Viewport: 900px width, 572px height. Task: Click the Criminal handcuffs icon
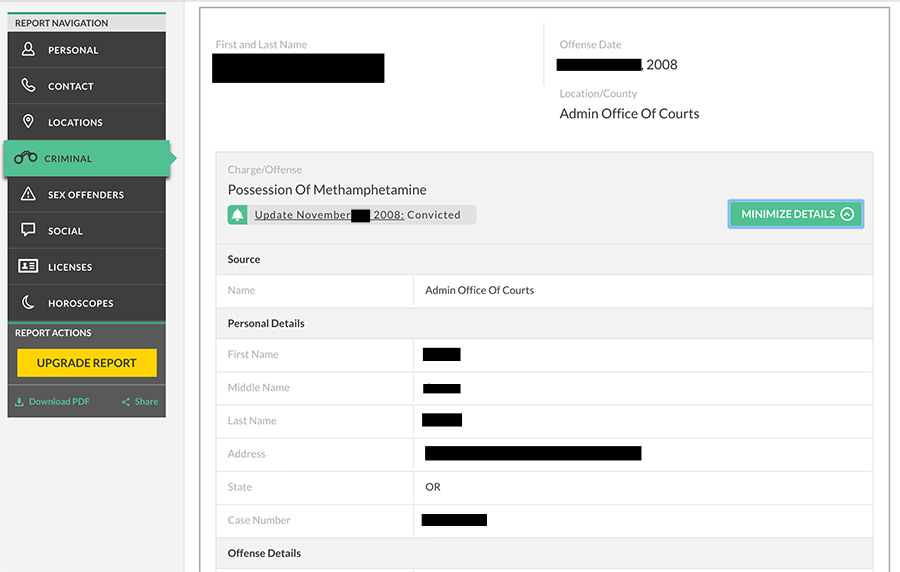[x=26, y=157]
